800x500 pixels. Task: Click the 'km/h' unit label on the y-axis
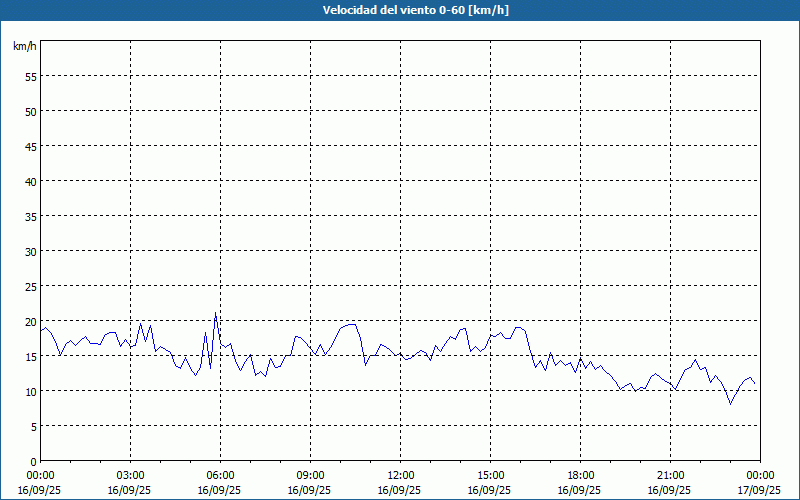coord(25,46)
